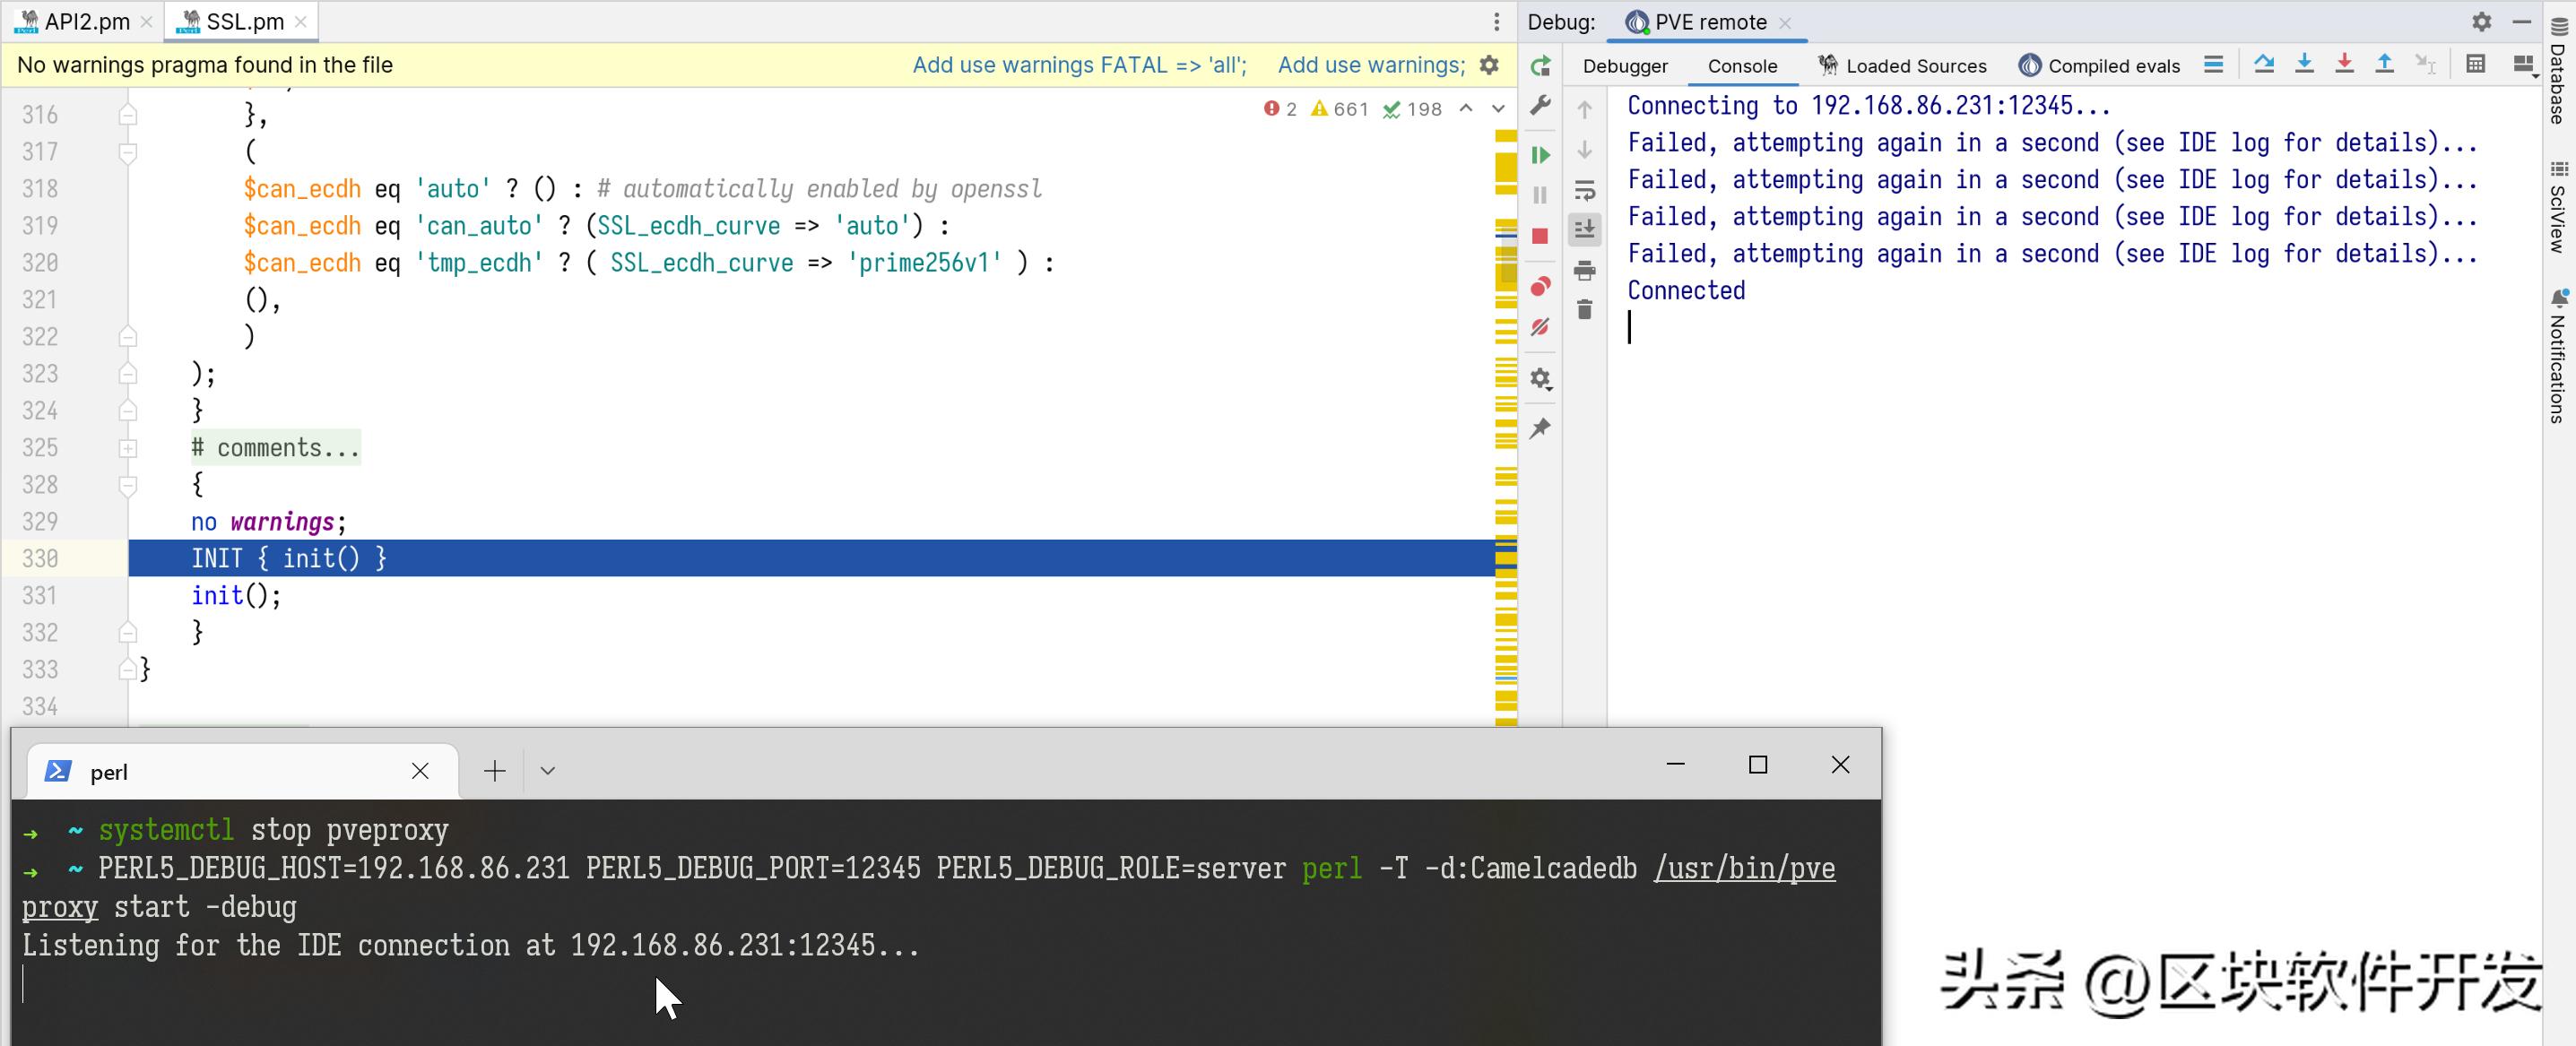Click the red Force Step Into icon
The width and height of the screenshot is (2576, 1046).
[x=2344, y=65]
